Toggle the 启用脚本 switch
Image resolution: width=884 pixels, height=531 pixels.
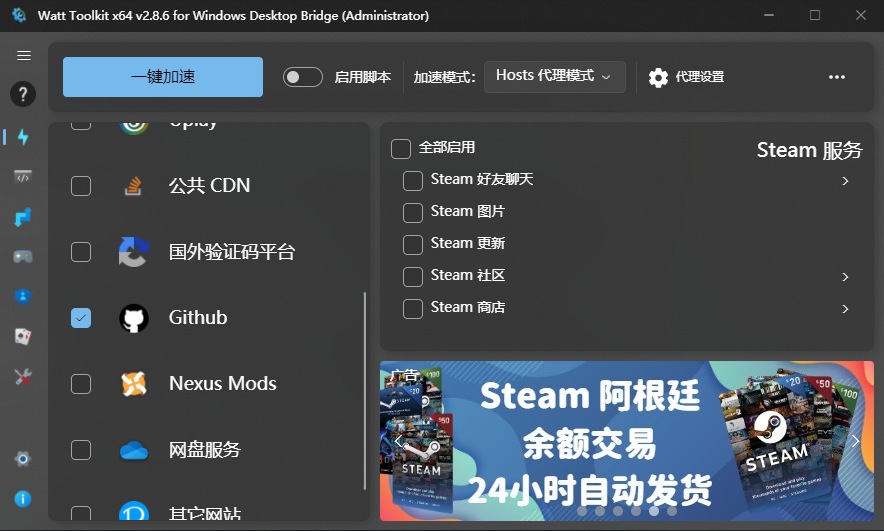pos(303,77)
